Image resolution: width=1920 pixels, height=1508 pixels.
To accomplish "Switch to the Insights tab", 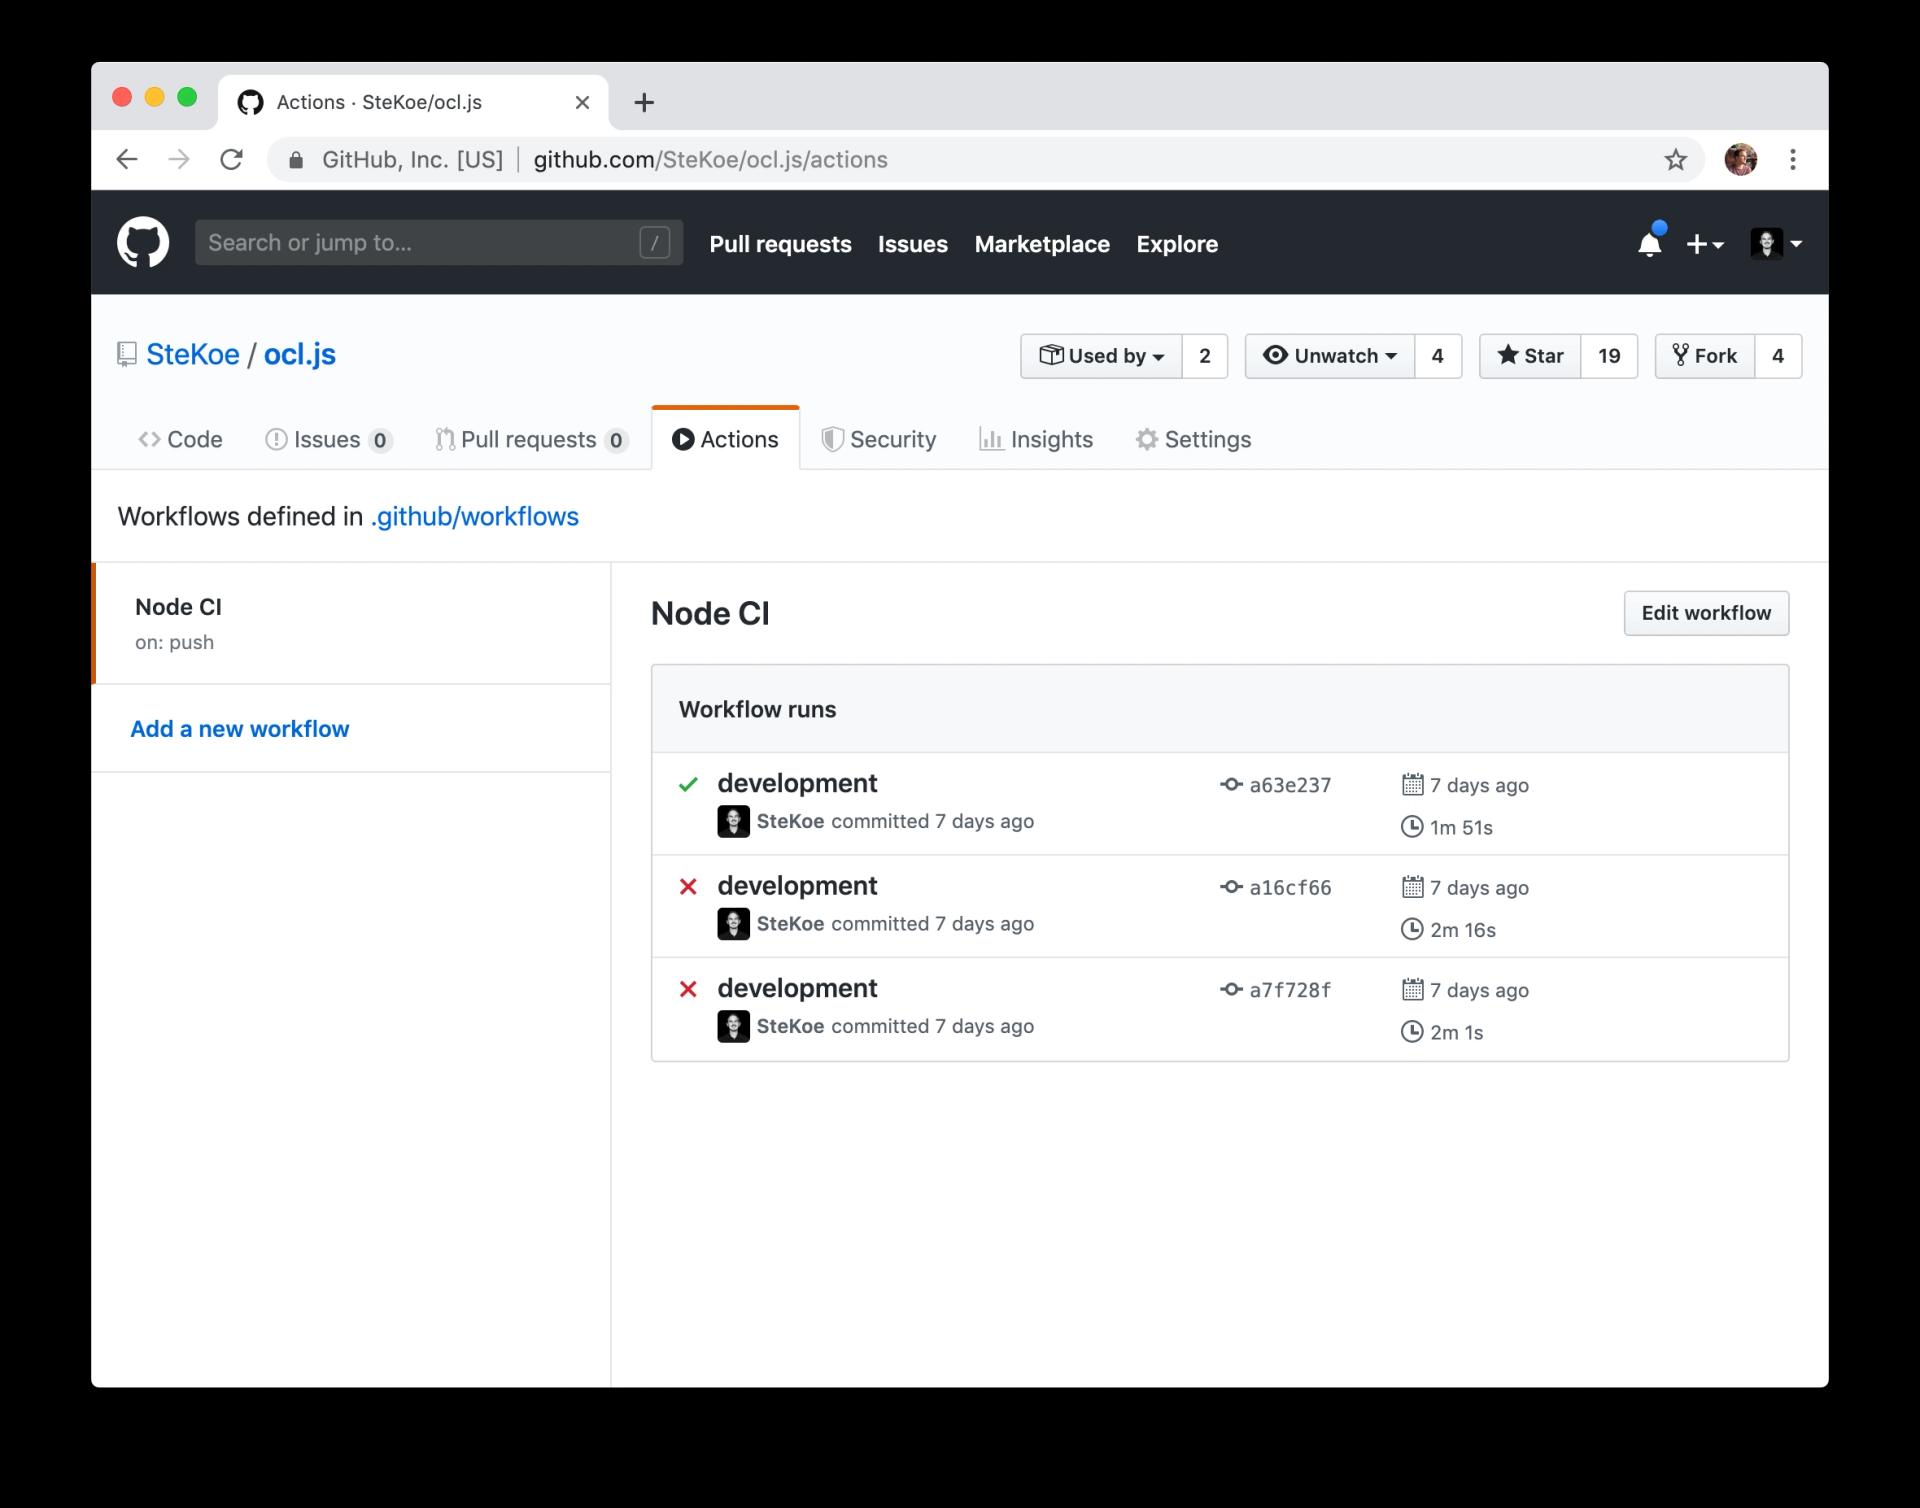I will click(x=1035, y=439).
